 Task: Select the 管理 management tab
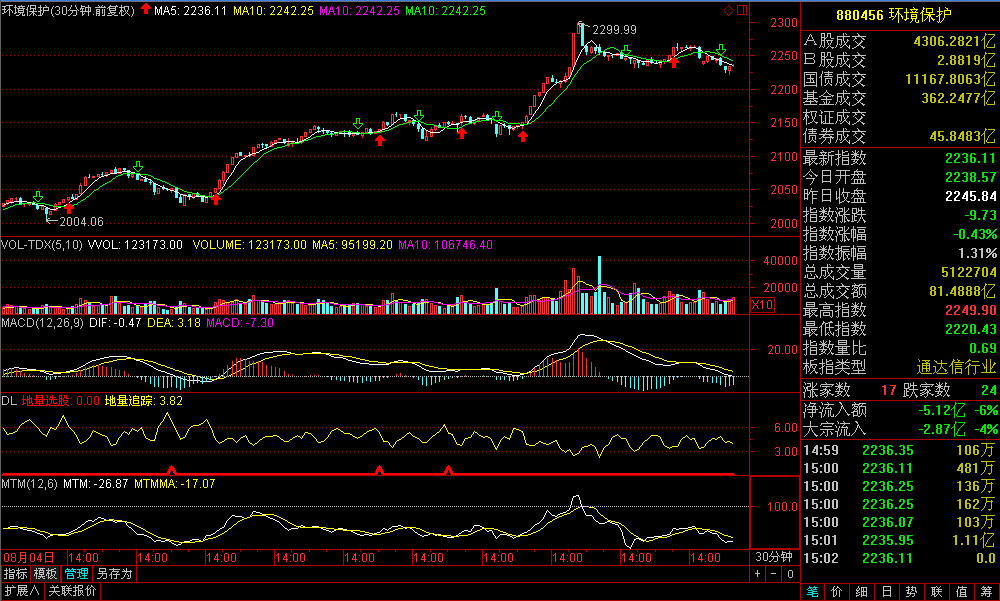pyautogui.click(x=76, y=574)
